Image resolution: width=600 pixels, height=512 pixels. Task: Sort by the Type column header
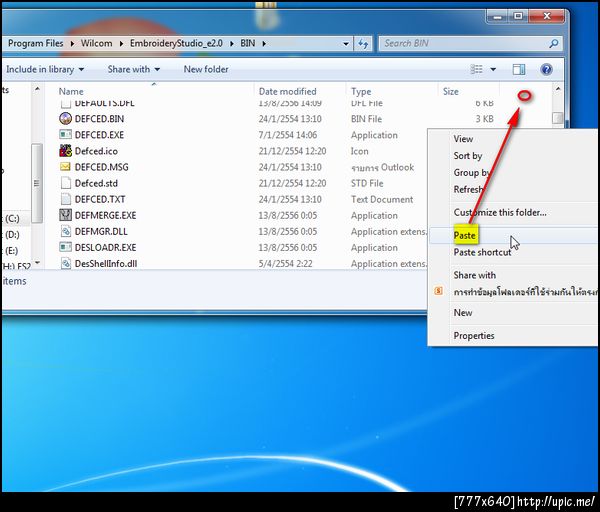pos(361,91)
